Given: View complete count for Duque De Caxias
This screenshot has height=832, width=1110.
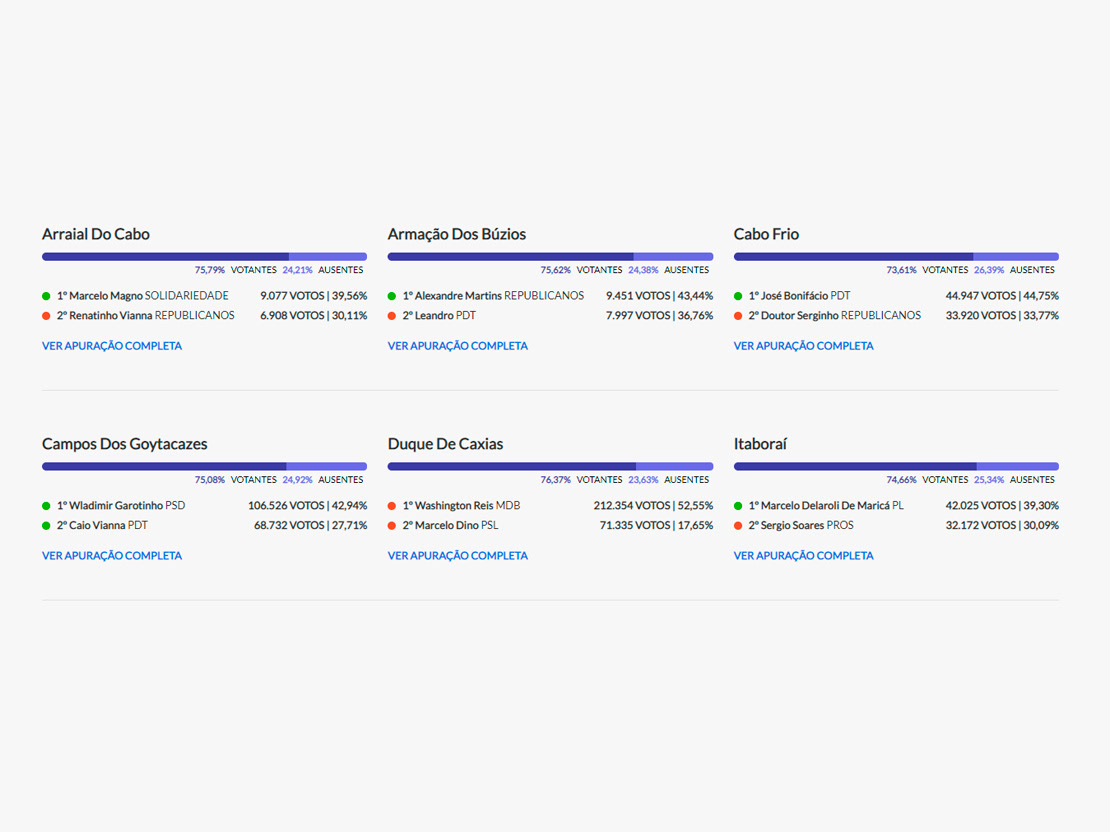Looking at the screenshot, I should [457, 556].
